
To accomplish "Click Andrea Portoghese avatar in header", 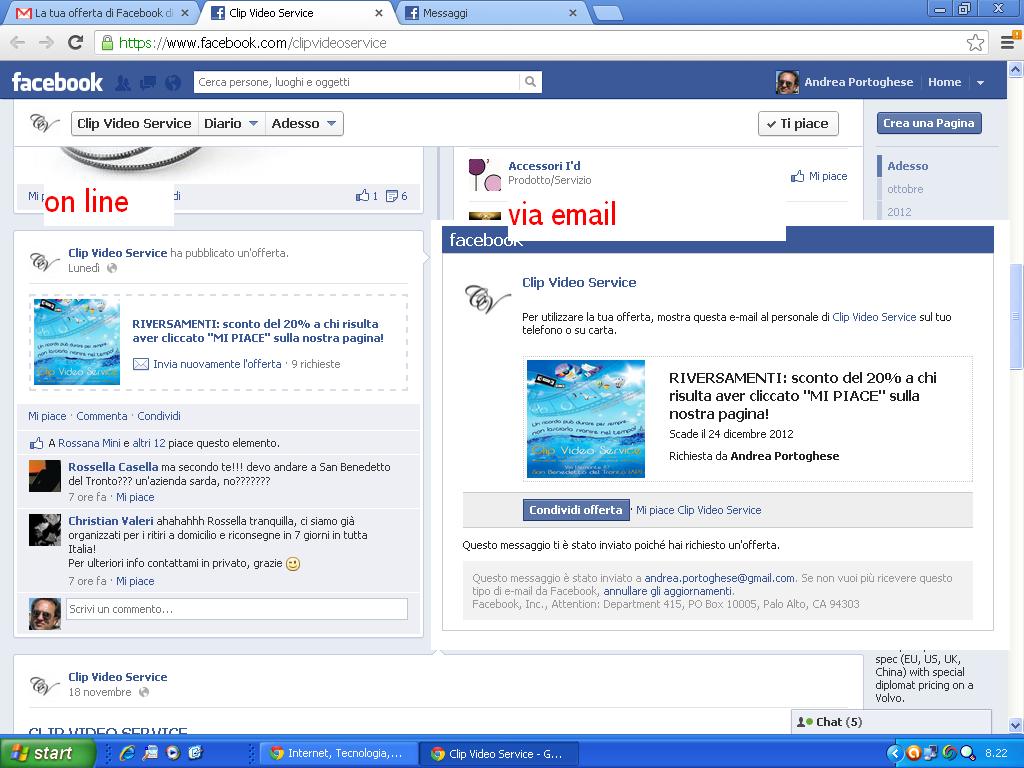I will pyautogui.click(x=787, y=82).
